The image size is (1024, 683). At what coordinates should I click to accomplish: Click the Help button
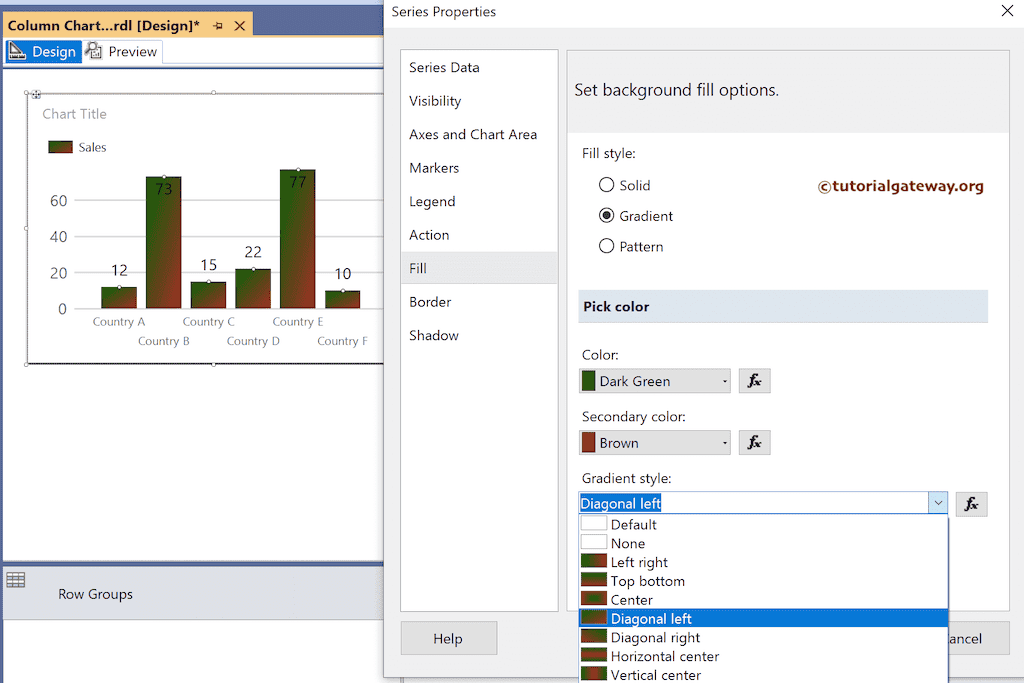click(448, 638)
